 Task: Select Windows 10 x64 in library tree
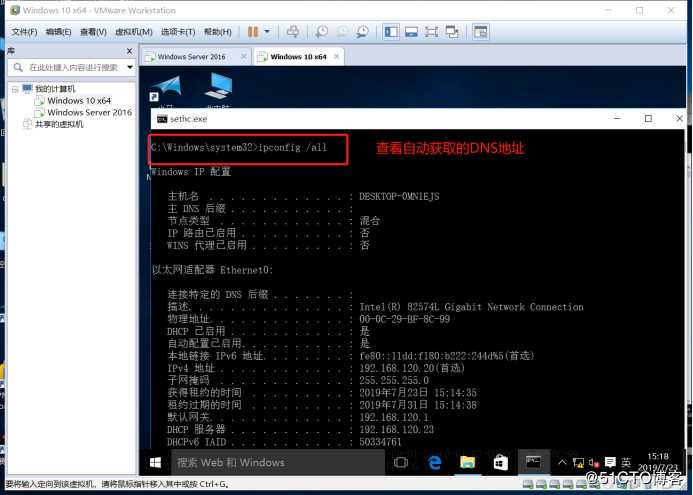79,101
